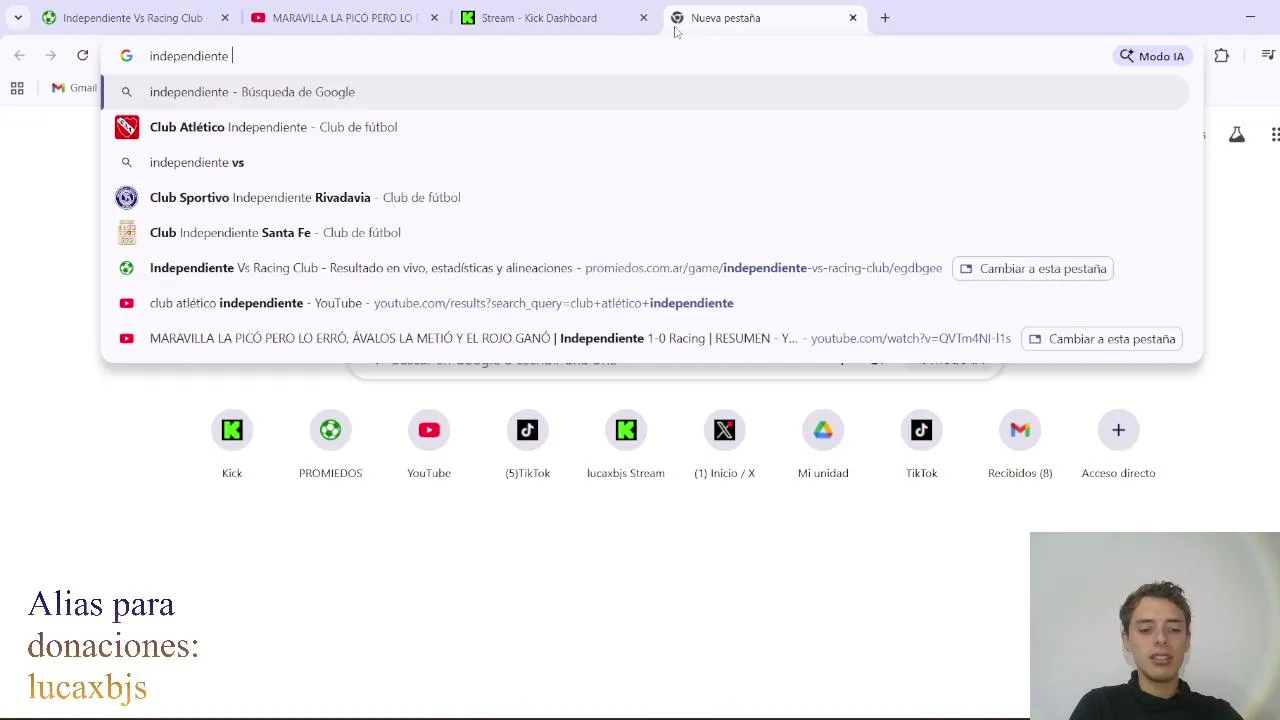The height and width of the screenshot is (720, 1280).
Task: Open the Google apps grid icon
Action: coord(1274,135)
